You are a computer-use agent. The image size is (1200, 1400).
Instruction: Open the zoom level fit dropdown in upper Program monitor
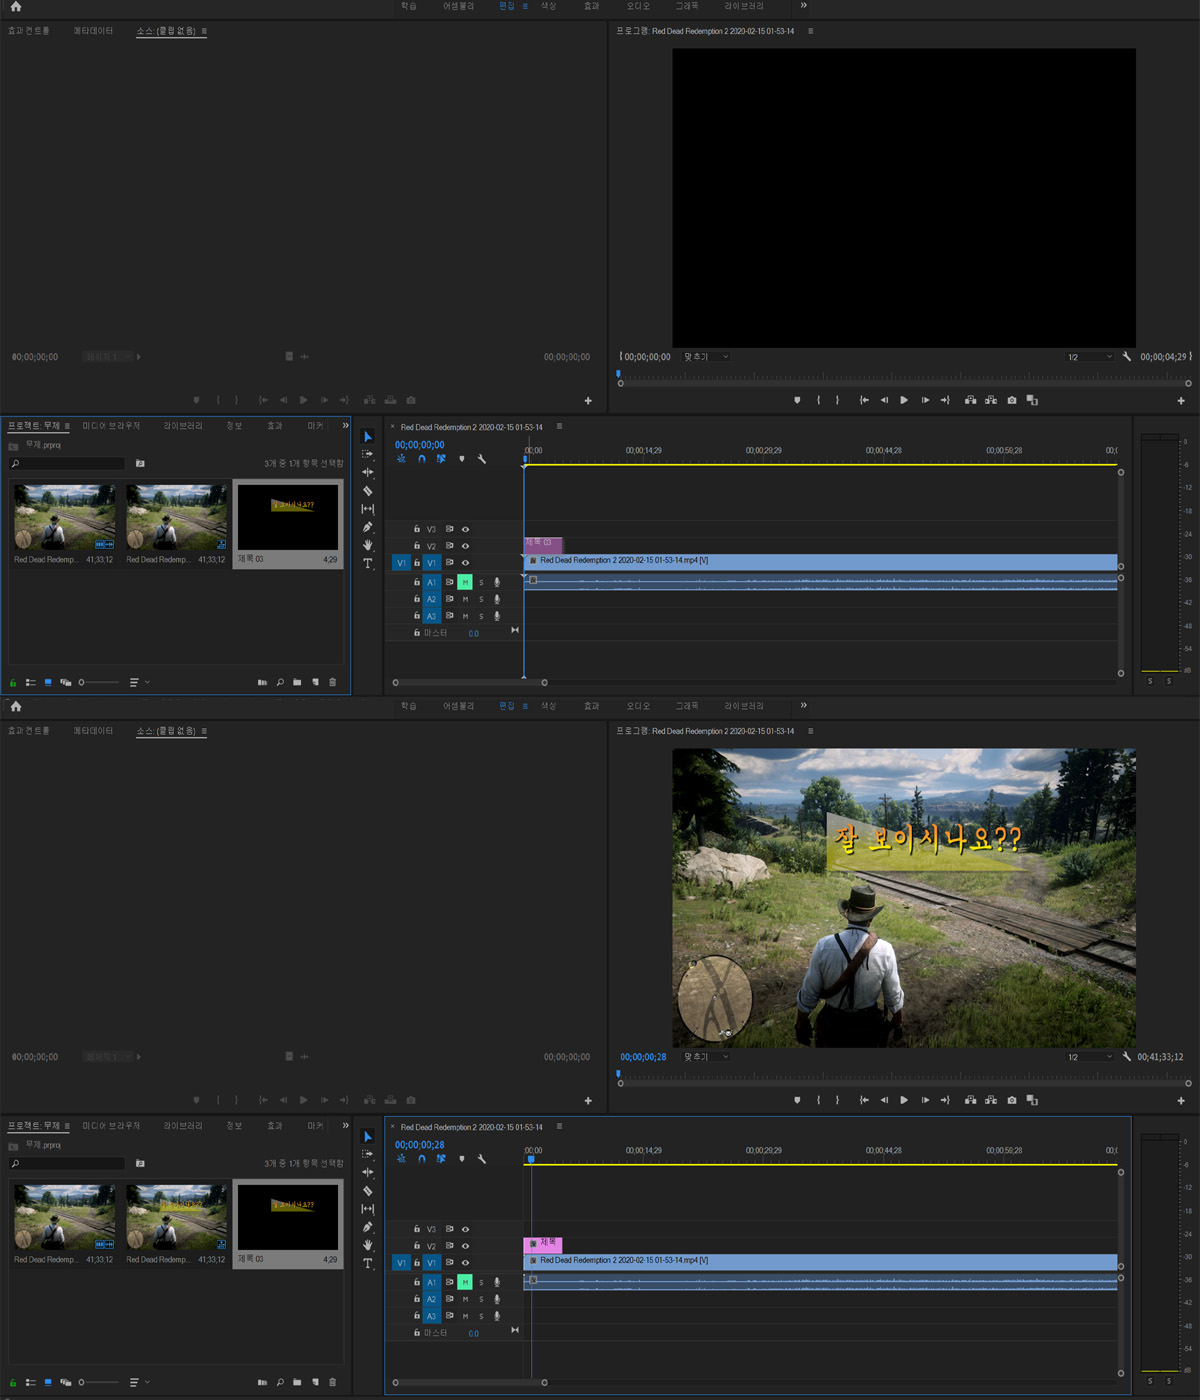(x=706, y=356)
